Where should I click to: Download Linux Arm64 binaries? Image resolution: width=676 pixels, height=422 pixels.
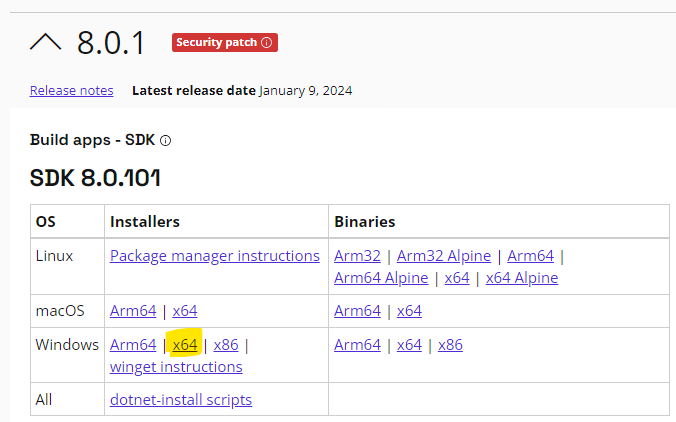tap(530, 256)
